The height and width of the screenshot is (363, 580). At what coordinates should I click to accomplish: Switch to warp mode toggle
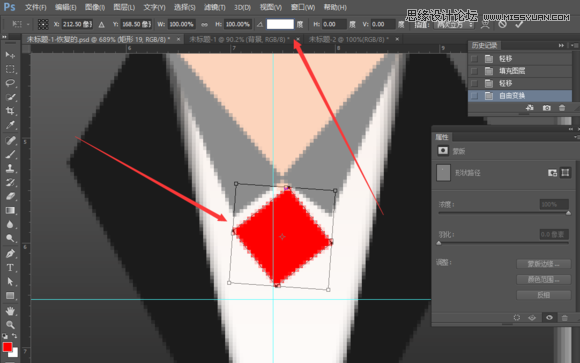click(485, 25)
